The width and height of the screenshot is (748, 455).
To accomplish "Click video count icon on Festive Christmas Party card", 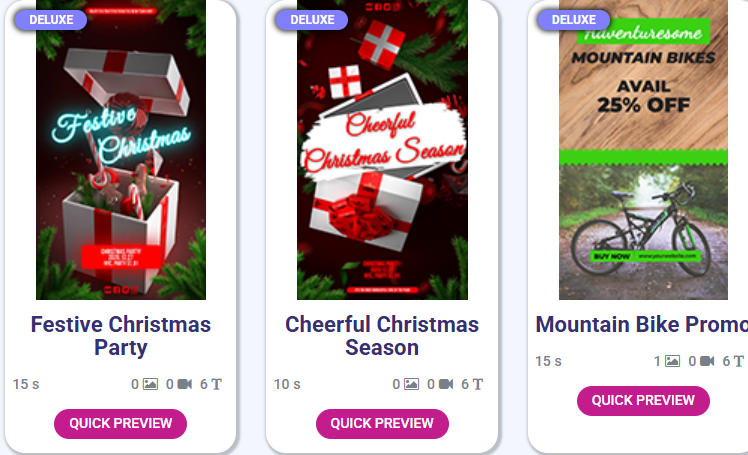I will click(185, 384).
